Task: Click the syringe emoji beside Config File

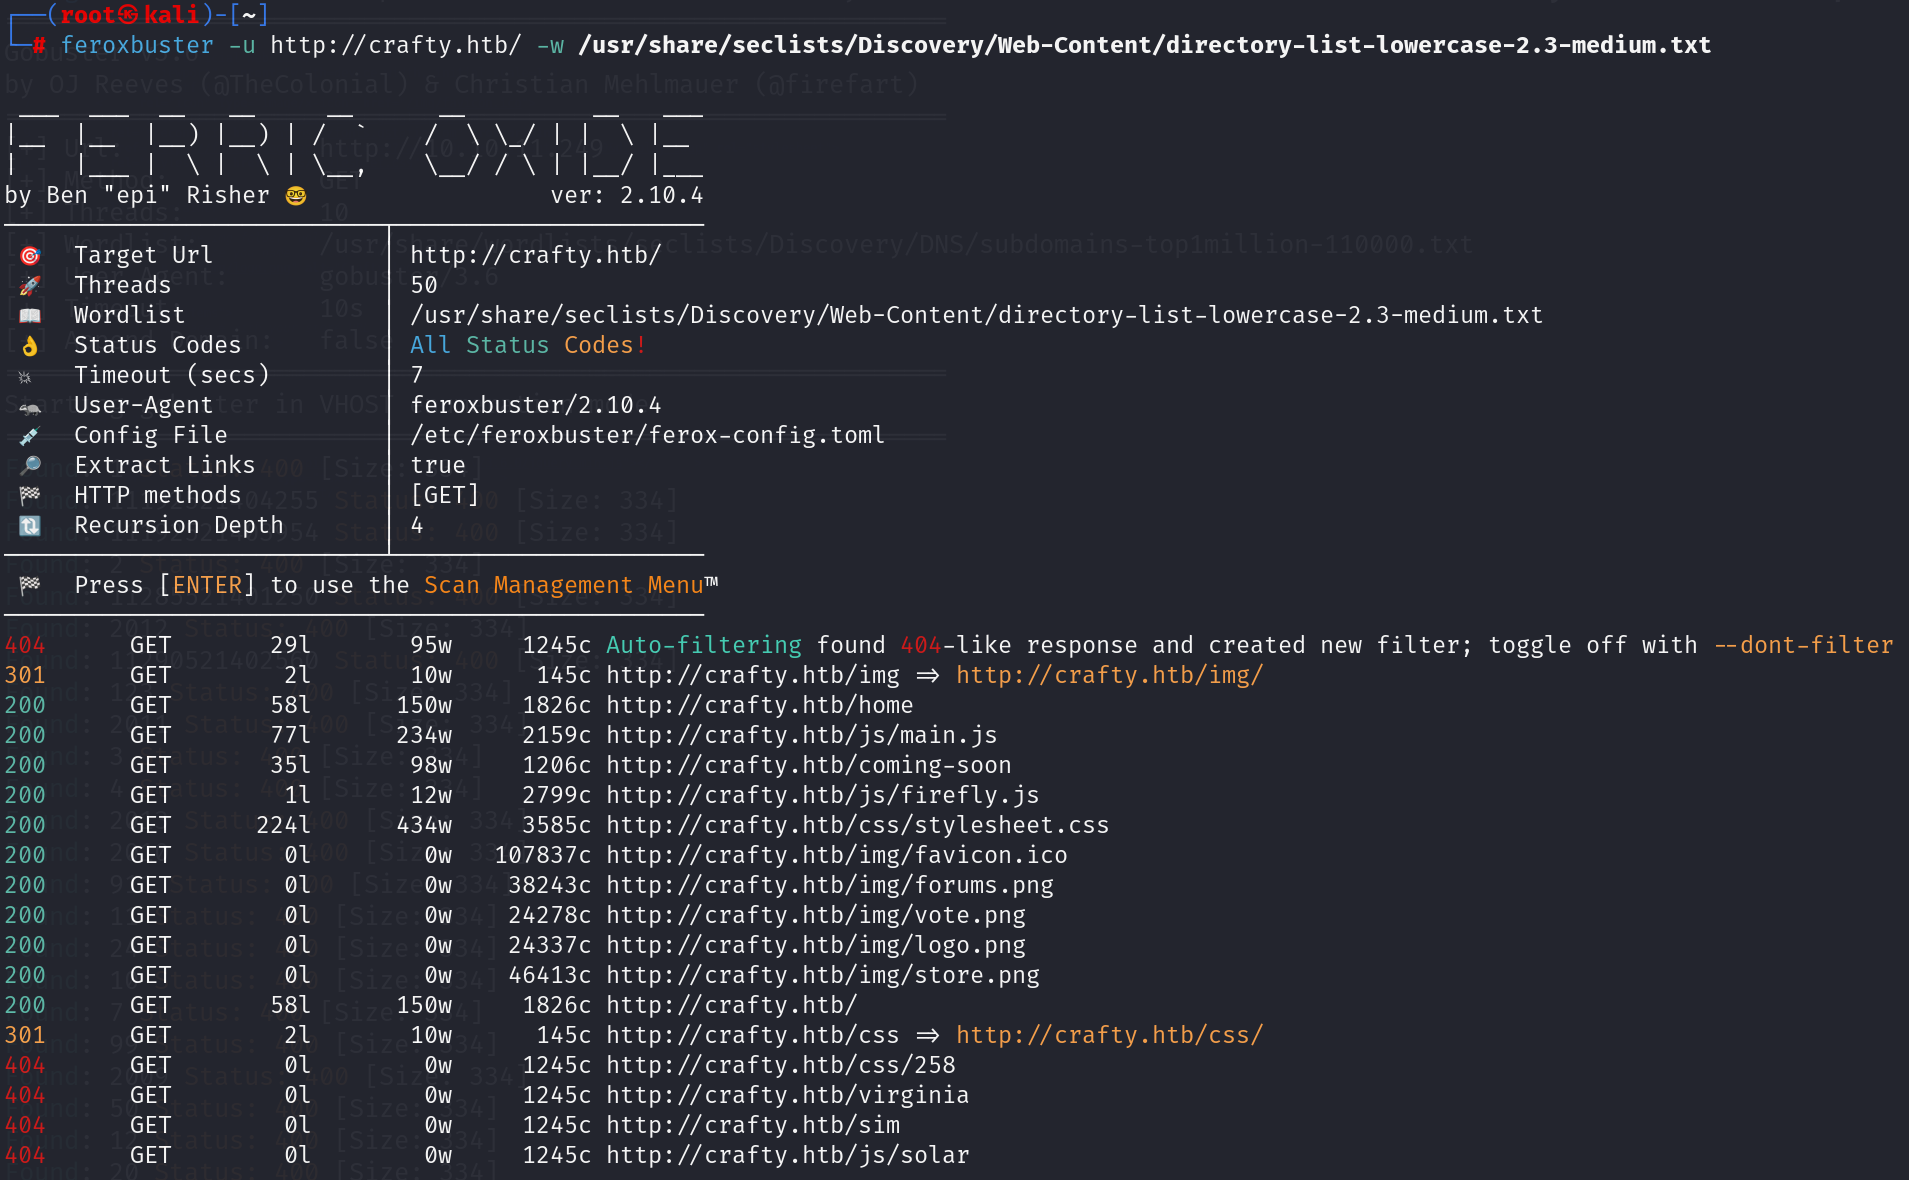Action: [30, 436]
